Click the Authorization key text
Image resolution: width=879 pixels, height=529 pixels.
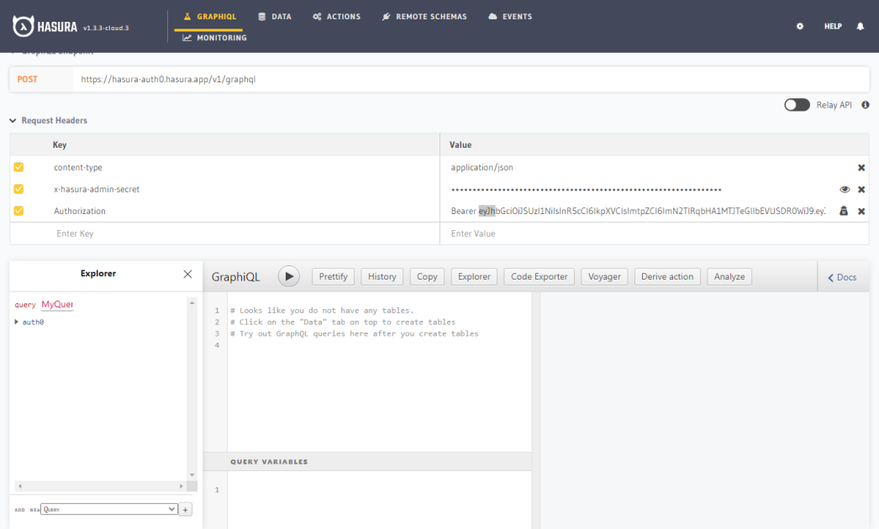(x=80, y=211)
